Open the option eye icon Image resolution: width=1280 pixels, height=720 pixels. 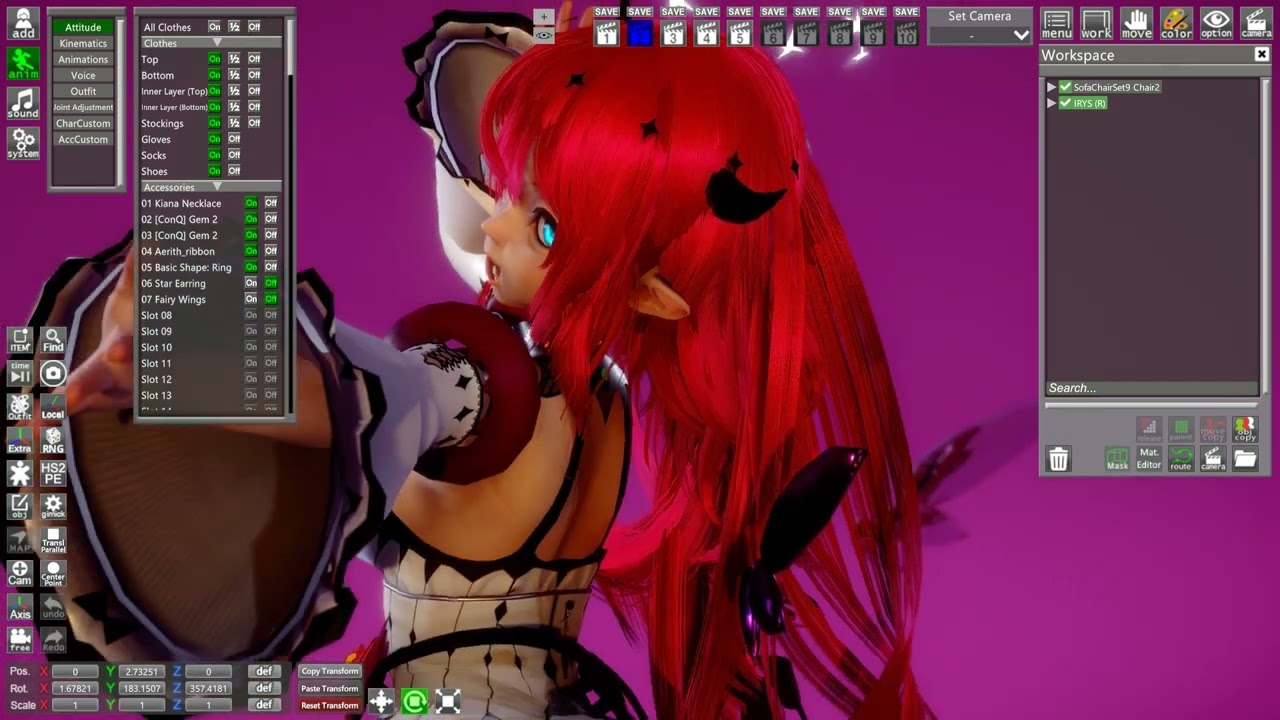1217,23
